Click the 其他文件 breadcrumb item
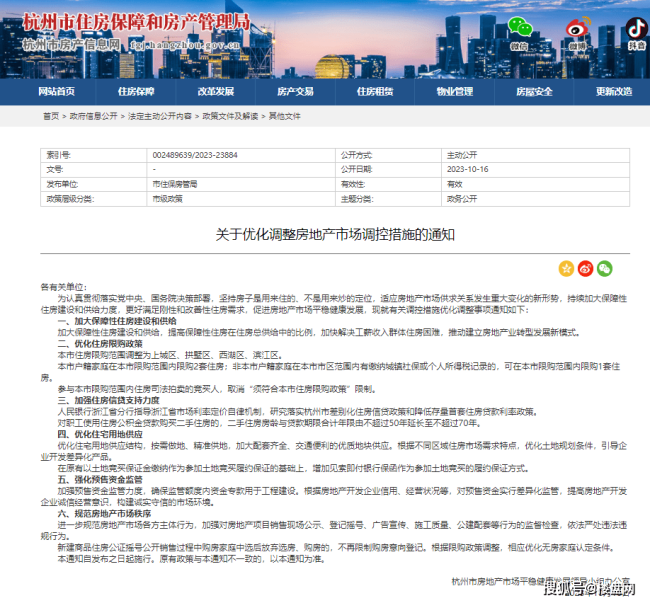This screenshot has height=603, width=650. pos(284,117)
